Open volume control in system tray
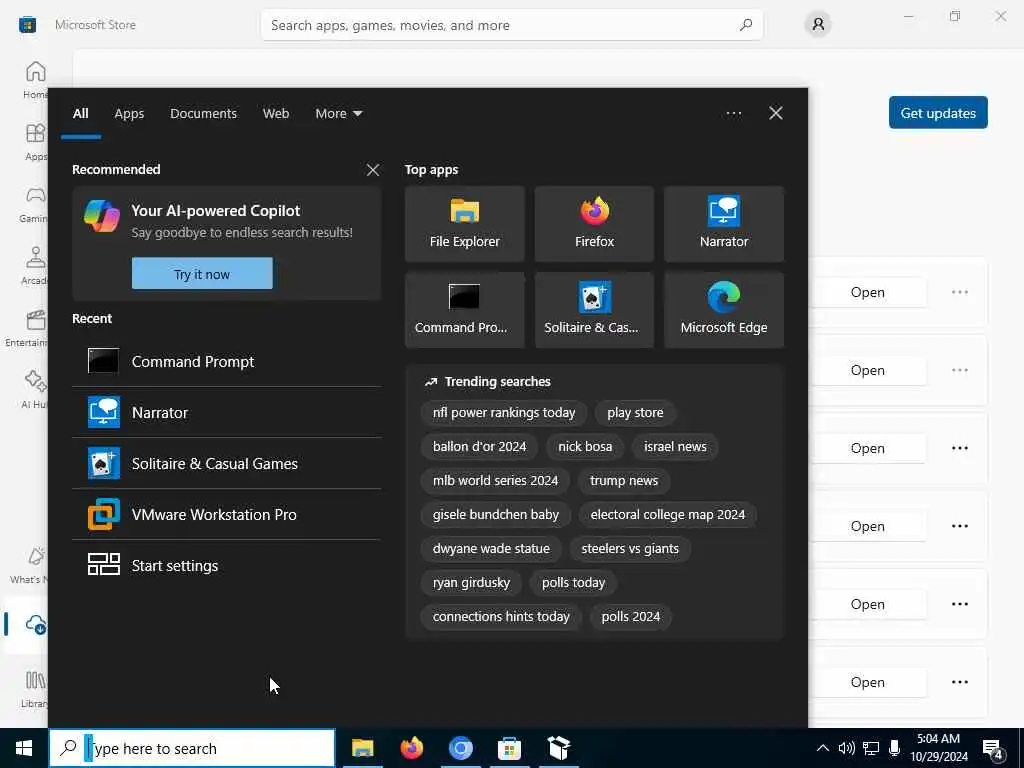This screenshot has height=768, width=1024. pyautogui.click(x=846, y=748)
